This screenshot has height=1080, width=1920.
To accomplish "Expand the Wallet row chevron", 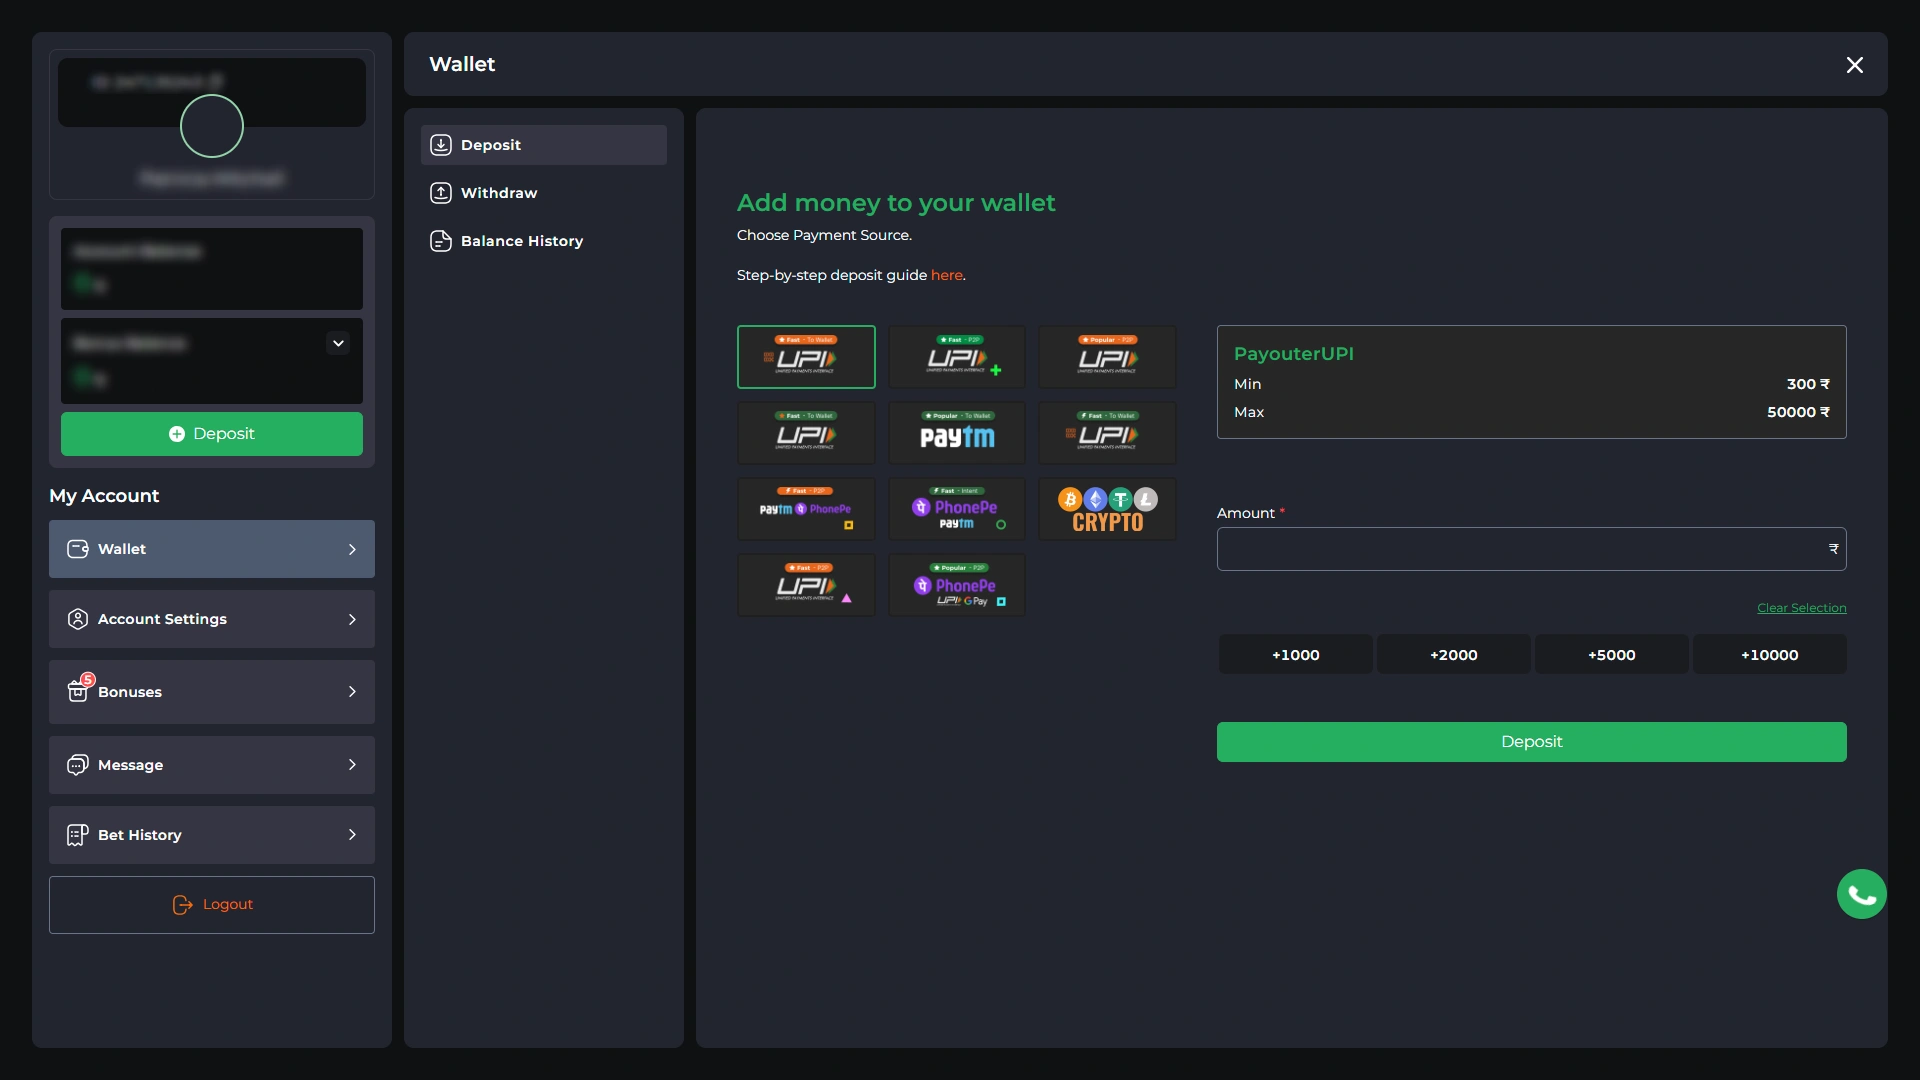I will tap(352, 549).
